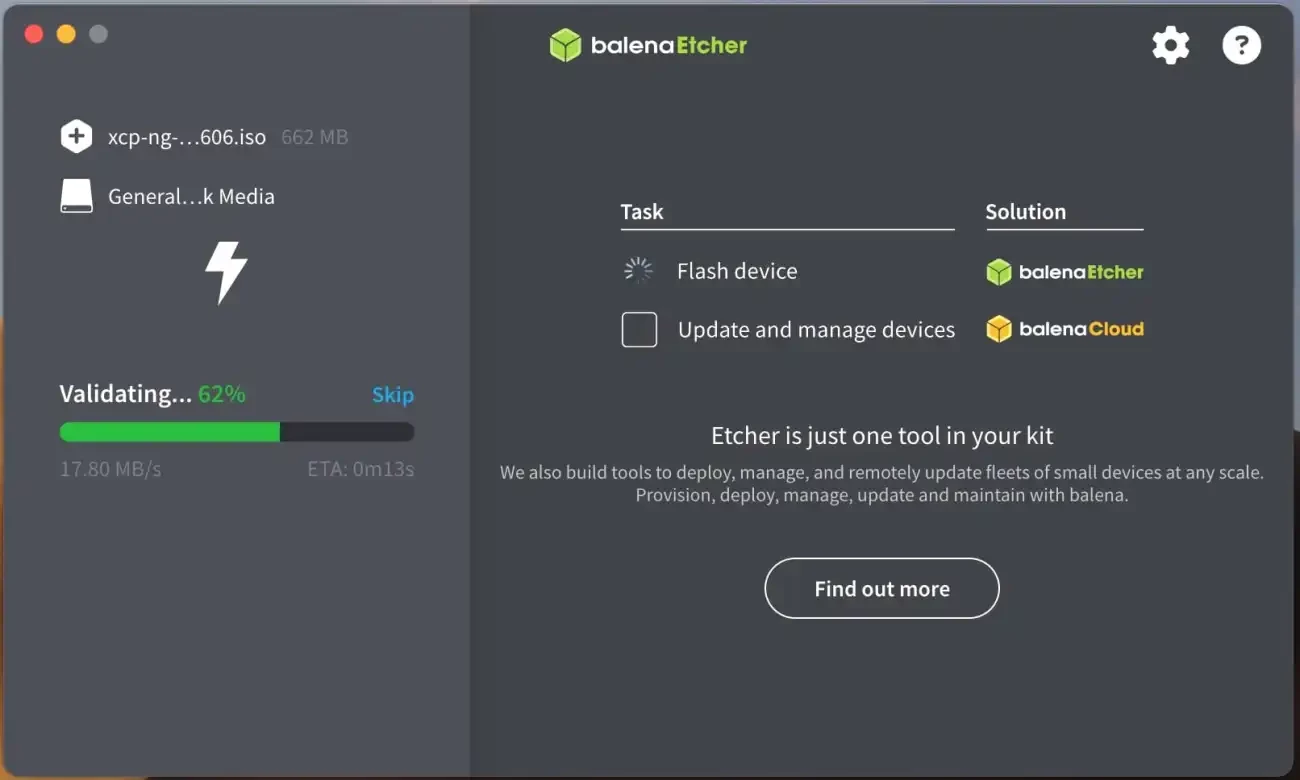The width and height of the screenshot is (1300, 780).
Task: Click the 662 MB image size
Action: (x=315, y=137)
